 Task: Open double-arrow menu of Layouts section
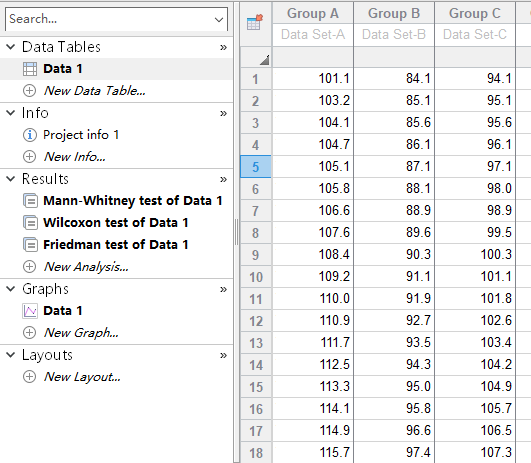(x=223, y=355)
